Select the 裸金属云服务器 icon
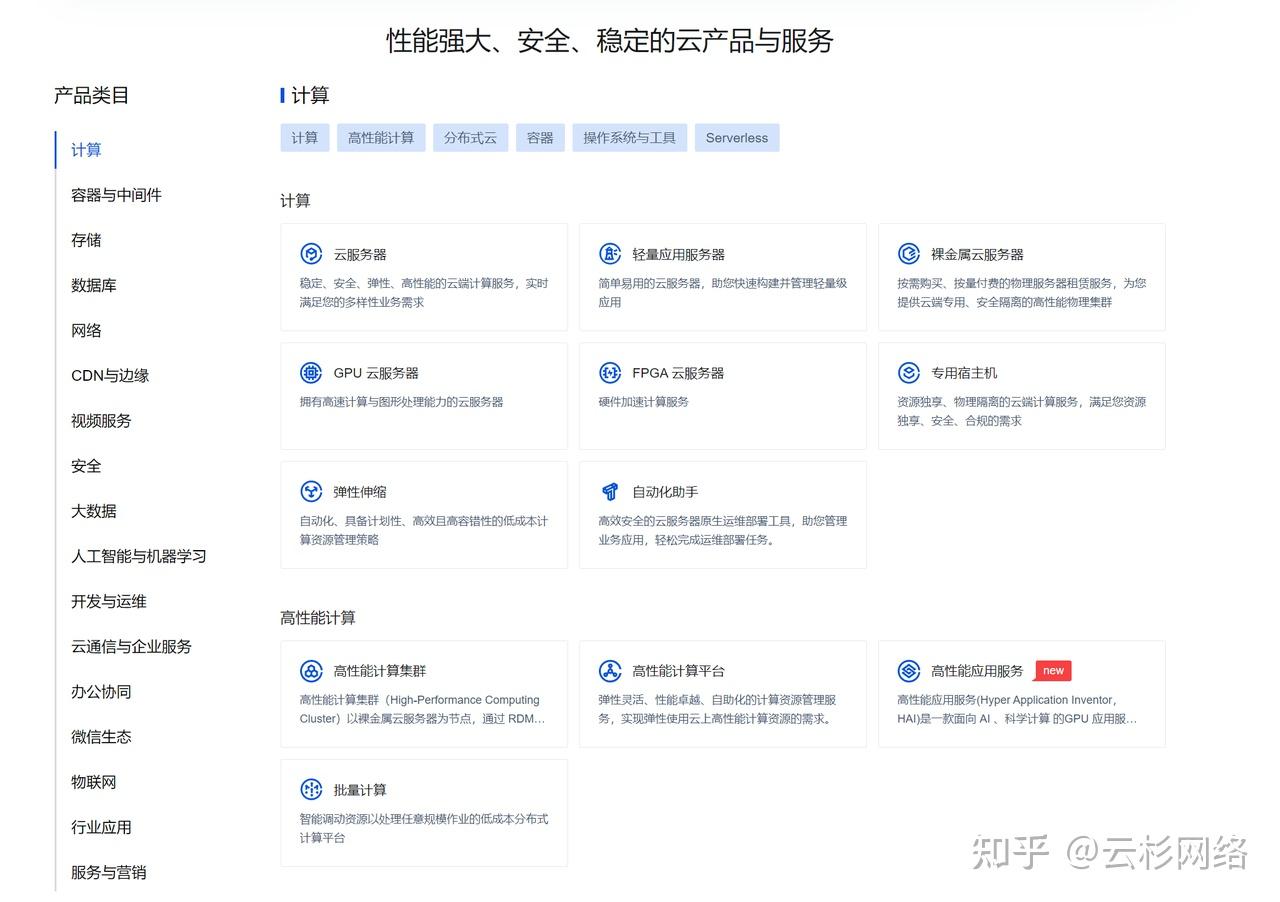 (x=909, y=253)
